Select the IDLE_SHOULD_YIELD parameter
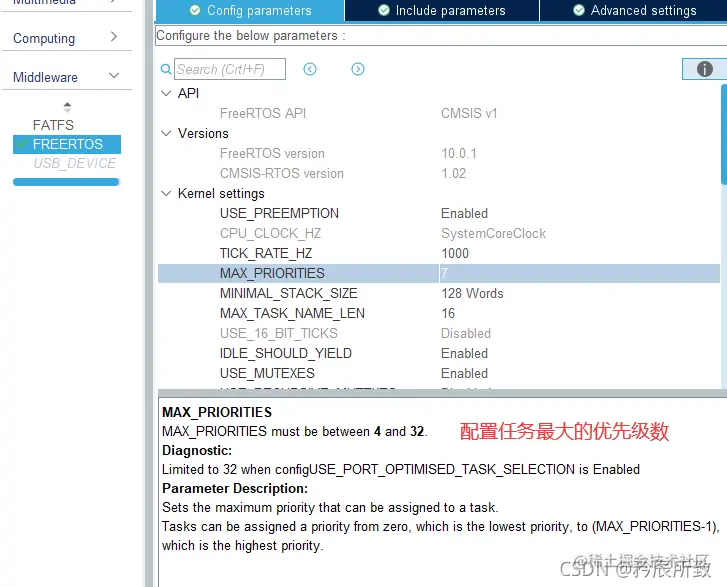The height and width of the screenshot is (587, 727). click(x=286, y=353)
